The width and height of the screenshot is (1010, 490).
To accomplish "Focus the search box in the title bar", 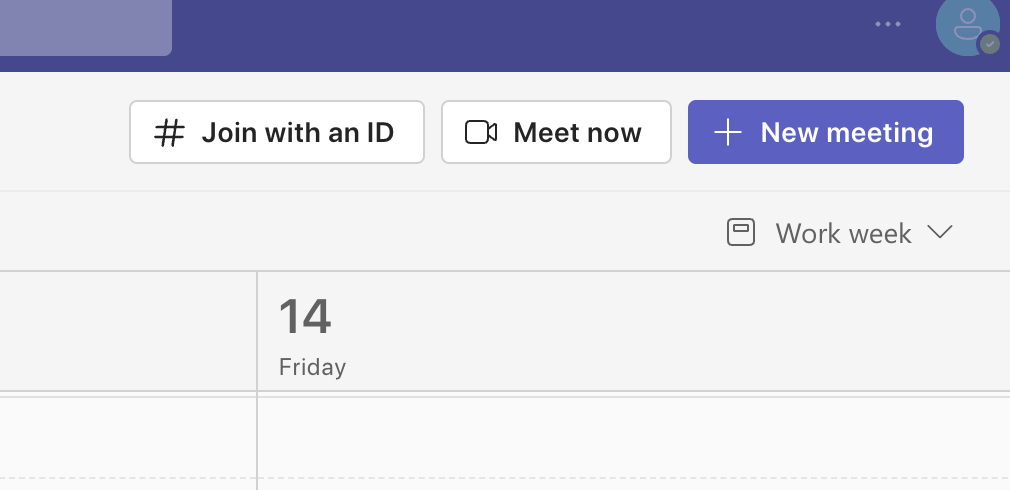I will [x=86, y=28].
